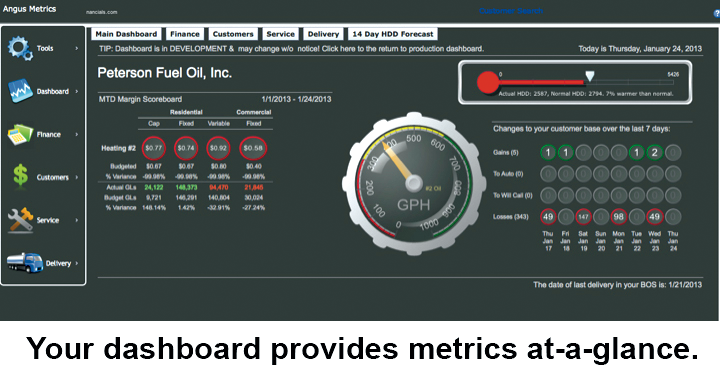Screen dimensions: 720x380
Task: Click the 148.14% variance value
Action: coord(154,207)
